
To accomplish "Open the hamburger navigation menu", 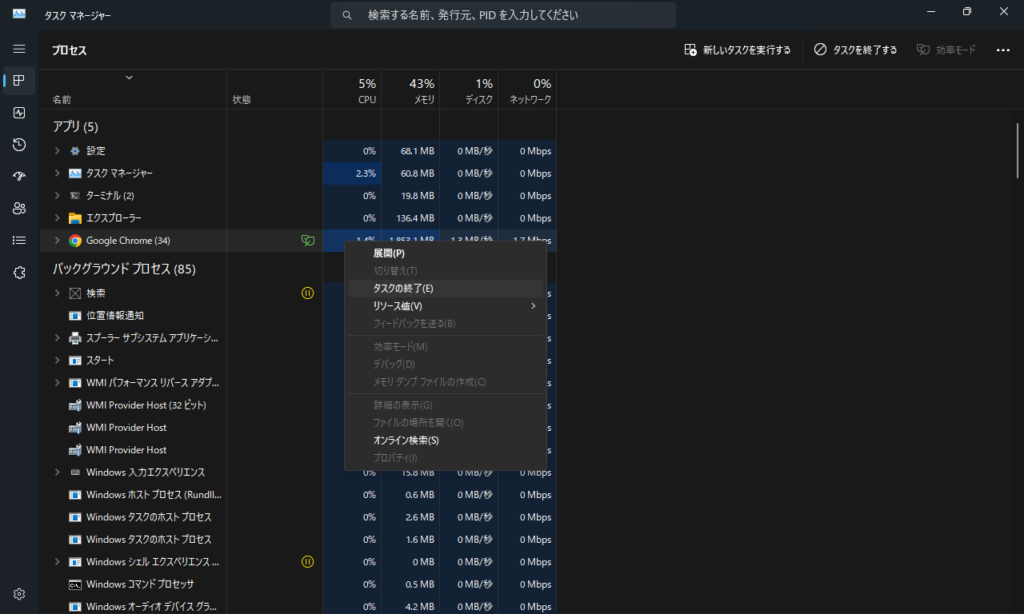I will [x=19, y=49].
